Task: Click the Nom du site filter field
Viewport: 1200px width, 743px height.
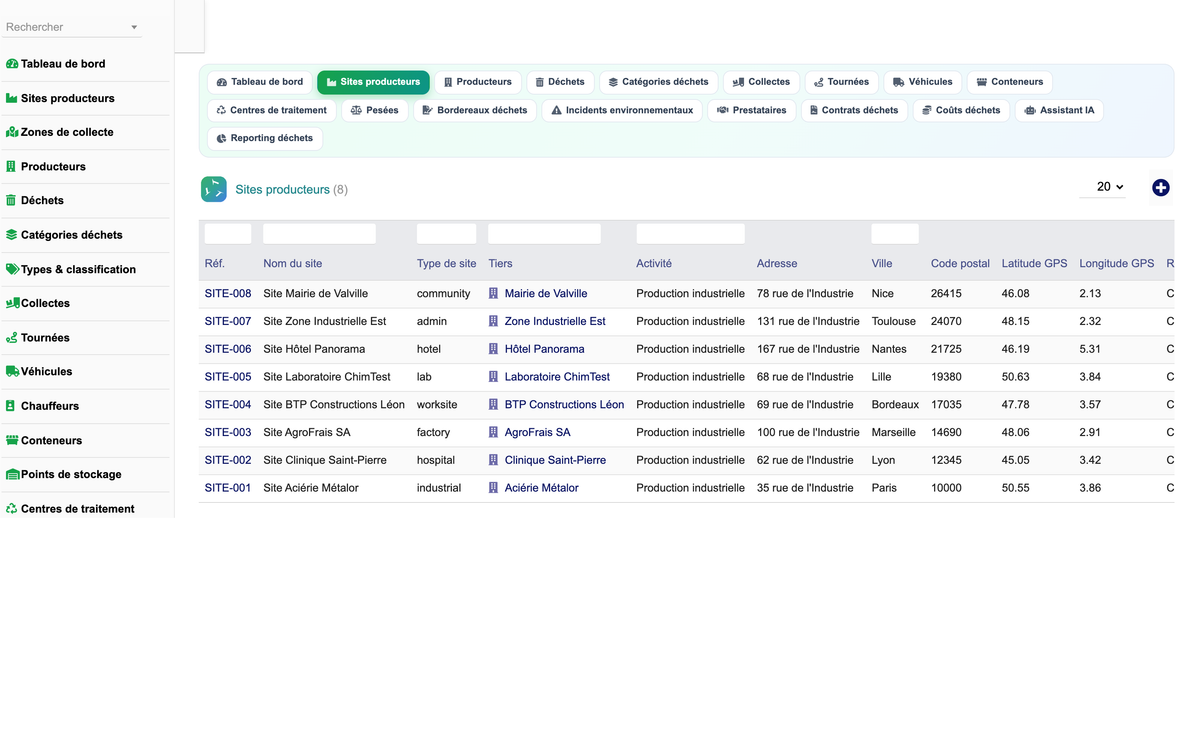Action: [319, 234]
